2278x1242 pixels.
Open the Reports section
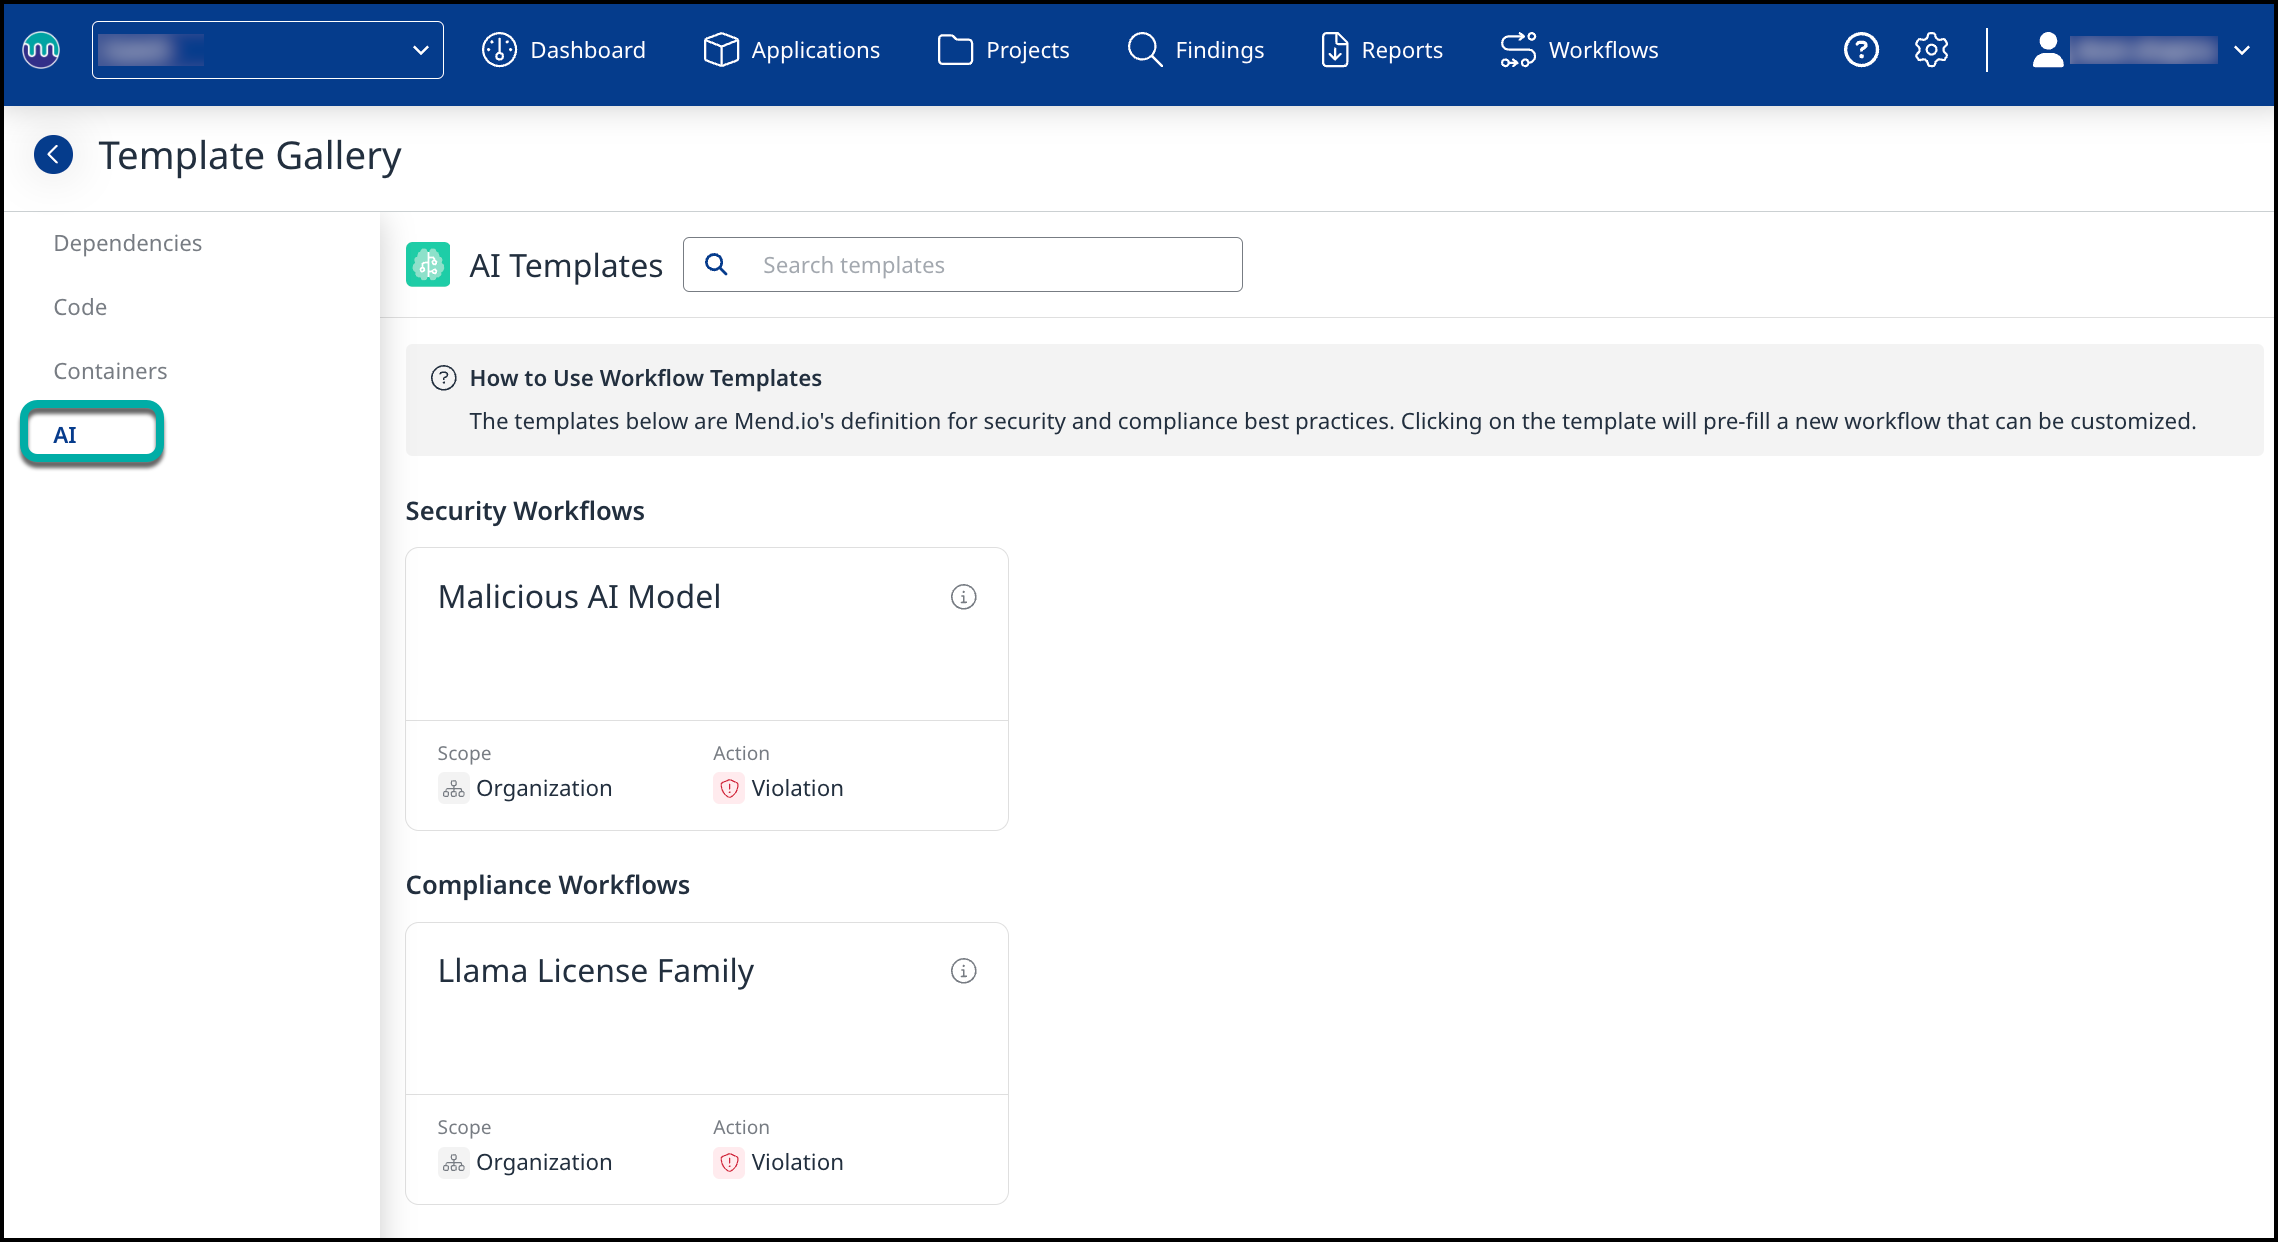pyautogui.click(x=1382, y=50)
